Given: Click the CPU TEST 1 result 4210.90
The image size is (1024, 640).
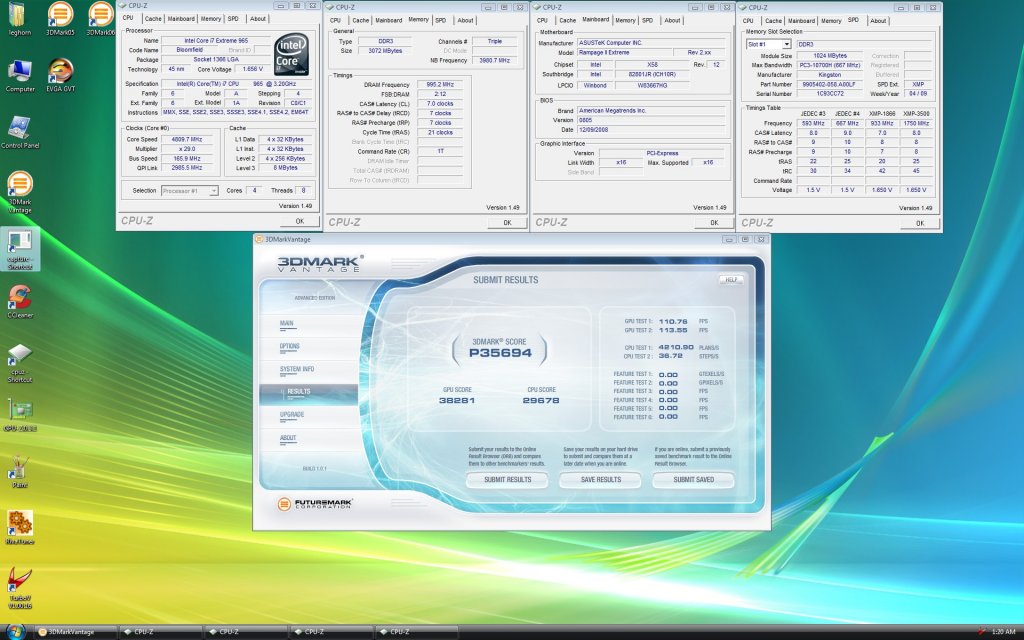Looking at the screenshot, I should 676,348.
